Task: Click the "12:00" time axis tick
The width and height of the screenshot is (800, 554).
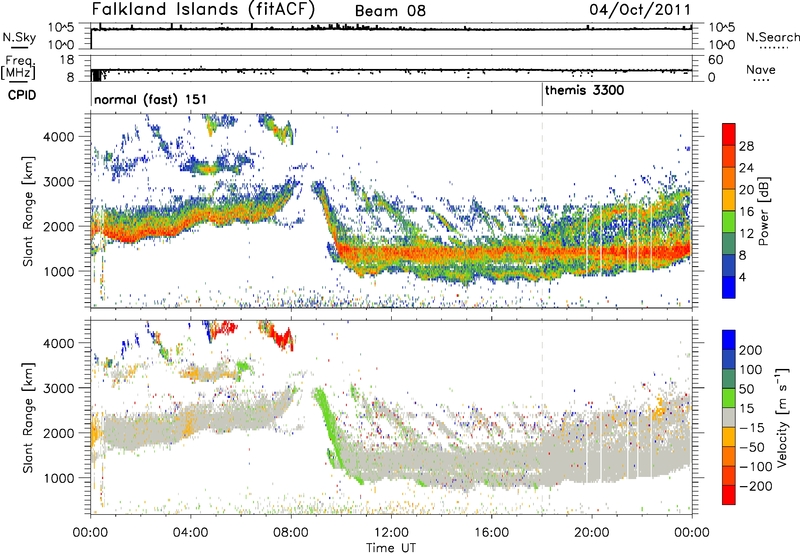Action: [x=391, y=533]
